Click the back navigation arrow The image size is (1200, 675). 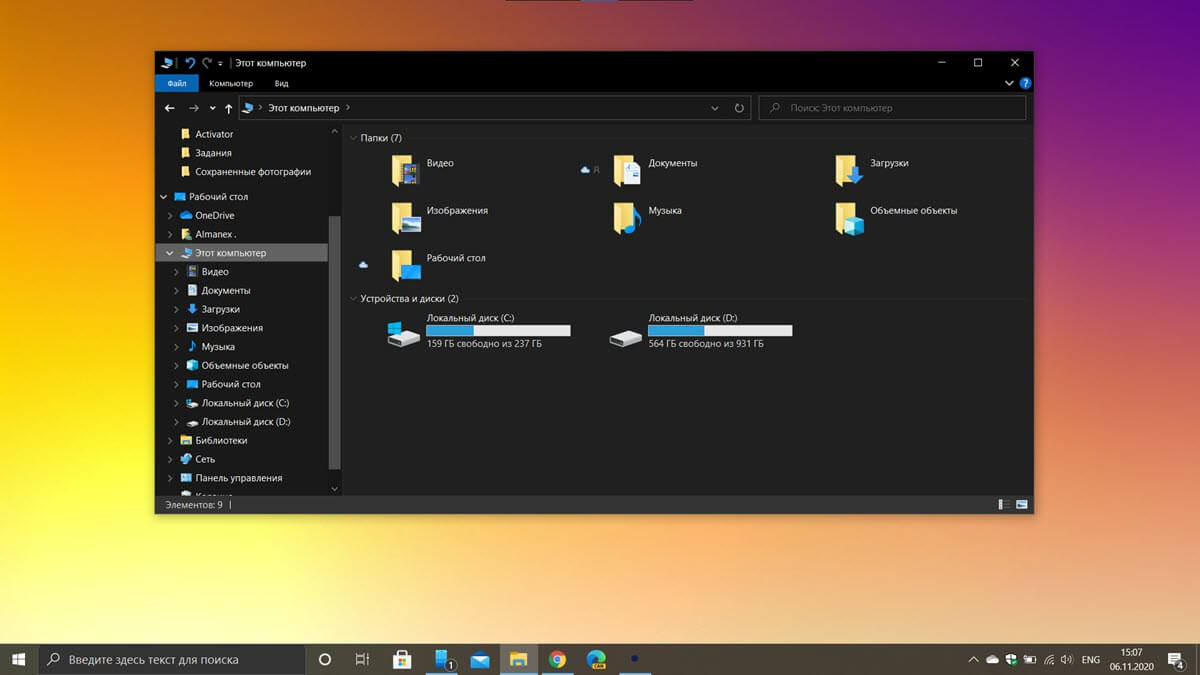(x=170, y=108)
